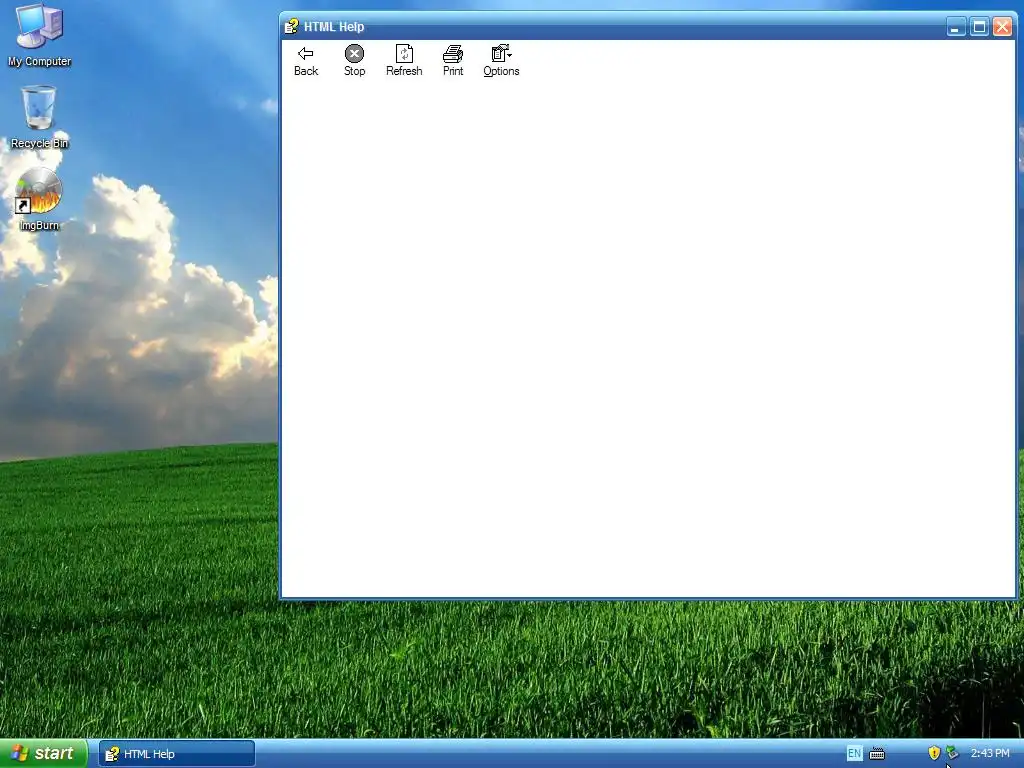
Task: Print the current help topic
Action: [x=453, y=61]
